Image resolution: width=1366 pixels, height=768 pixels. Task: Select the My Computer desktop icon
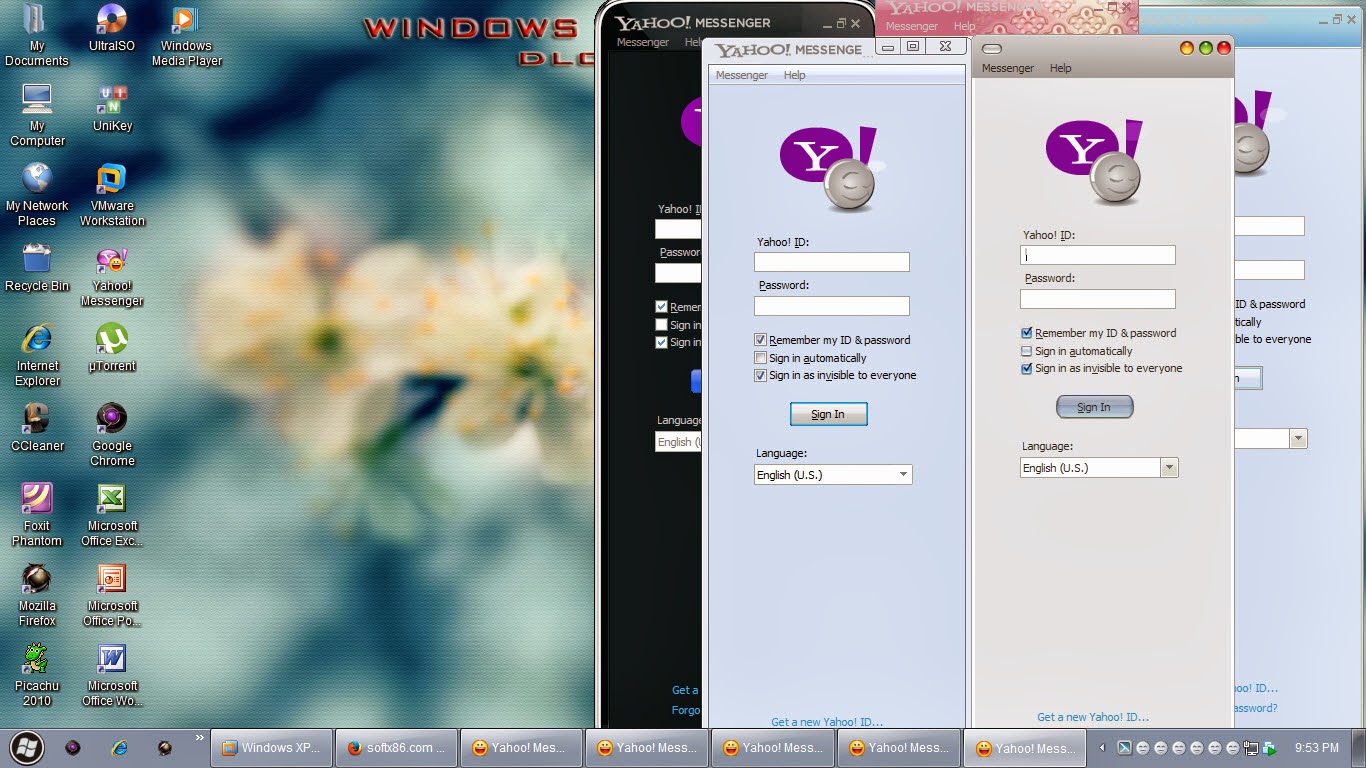coord(37,115)
